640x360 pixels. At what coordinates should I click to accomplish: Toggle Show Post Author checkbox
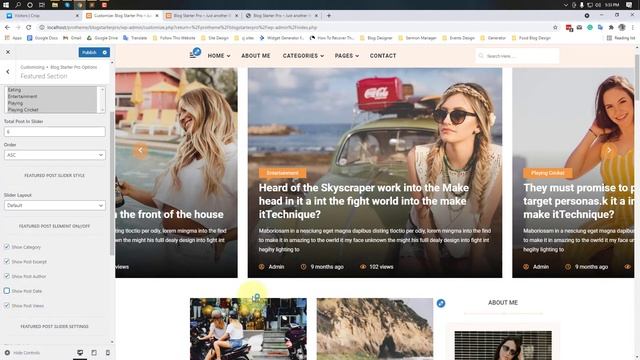tap(7, 276)
